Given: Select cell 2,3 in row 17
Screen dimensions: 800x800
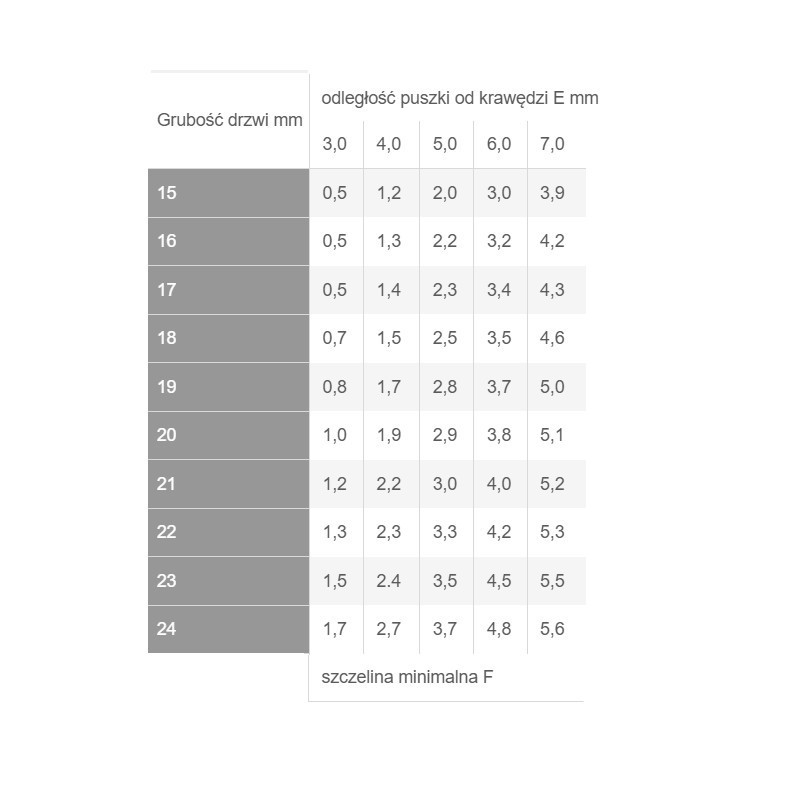Looking at the screenshot, I should tap(445, 290).
